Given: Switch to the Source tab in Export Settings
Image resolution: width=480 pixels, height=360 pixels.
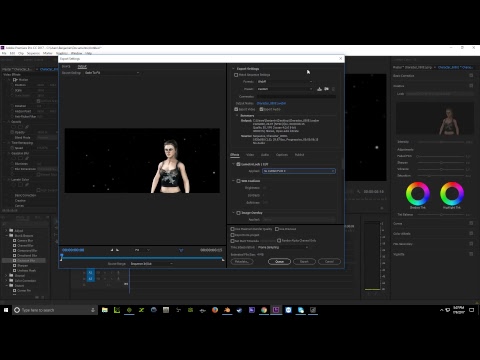Looking at the screenshot, I should [x=66, y=66].
